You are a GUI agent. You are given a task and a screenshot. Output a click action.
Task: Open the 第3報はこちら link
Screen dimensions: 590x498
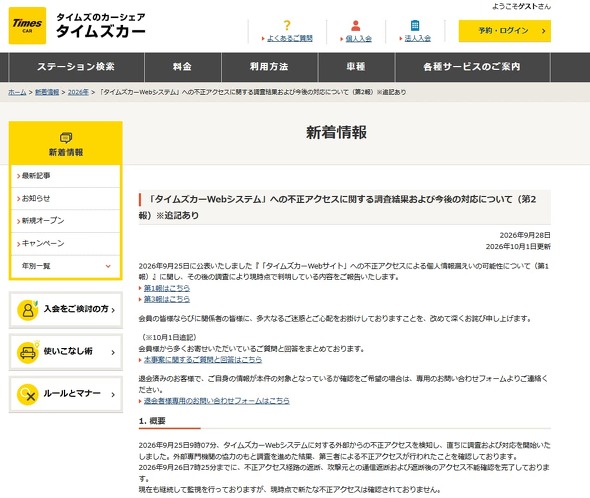(x=167, y=299)
